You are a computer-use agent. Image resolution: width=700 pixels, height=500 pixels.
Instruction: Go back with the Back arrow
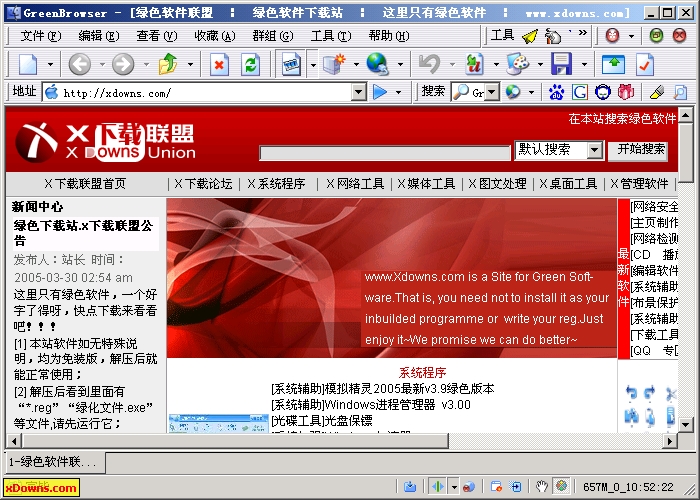79,64
